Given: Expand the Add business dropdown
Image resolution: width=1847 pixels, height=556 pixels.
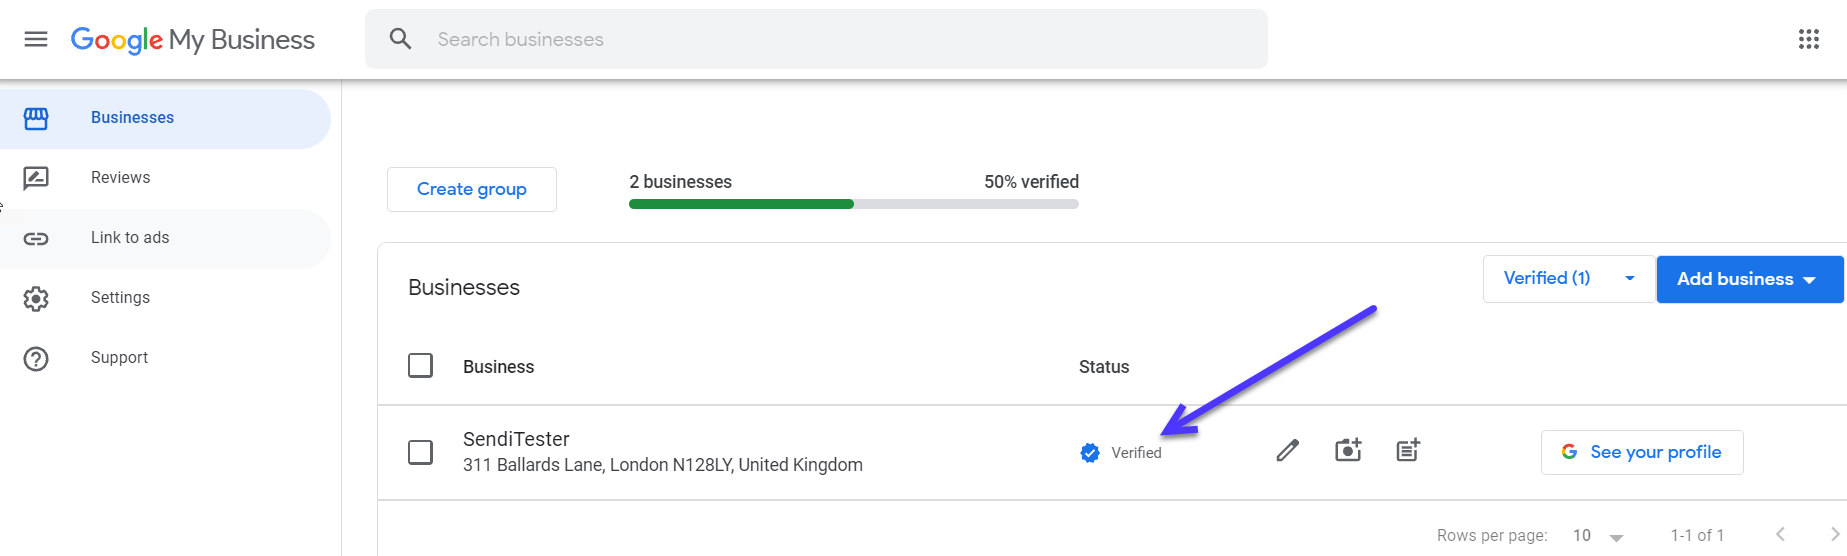Looking at the screenshot, I should point(1750,279).
